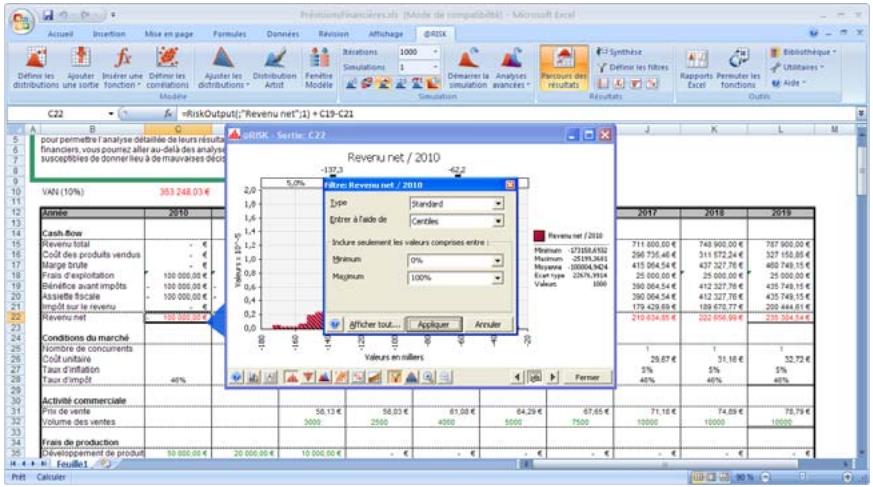Click the Annuler button
Viewport: 873px width, 487px height.
487,325
